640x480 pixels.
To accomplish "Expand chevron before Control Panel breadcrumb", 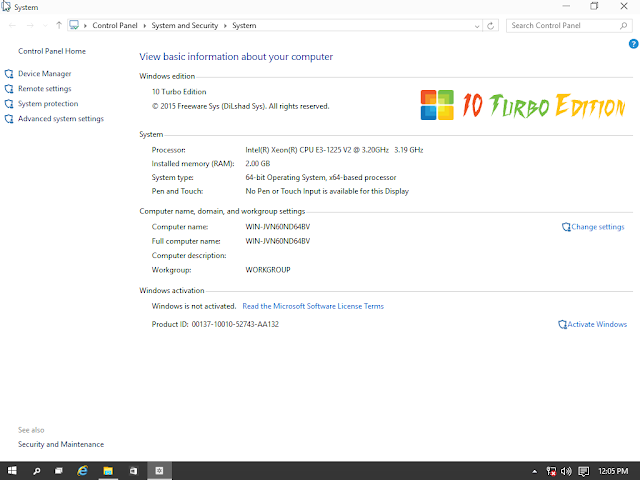I will pos(85,26).
